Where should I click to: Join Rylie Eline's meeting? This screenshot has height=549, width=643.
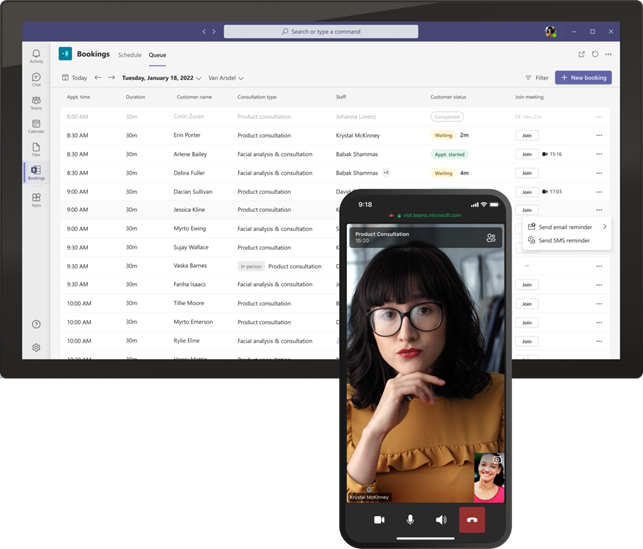527,342
